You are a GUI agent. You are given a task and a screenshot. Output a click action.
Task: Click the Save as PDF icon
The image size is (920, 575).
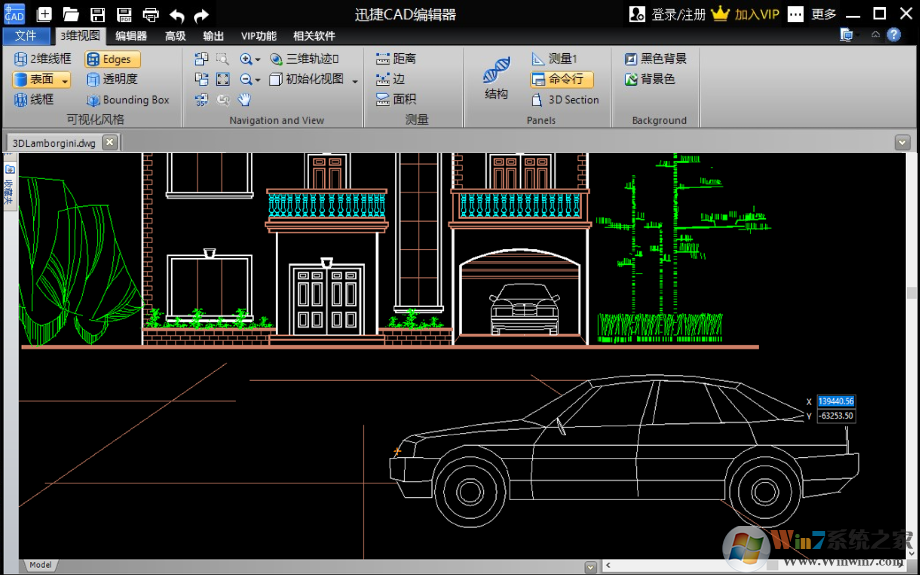pyautogui.click(x=124, y=14)
